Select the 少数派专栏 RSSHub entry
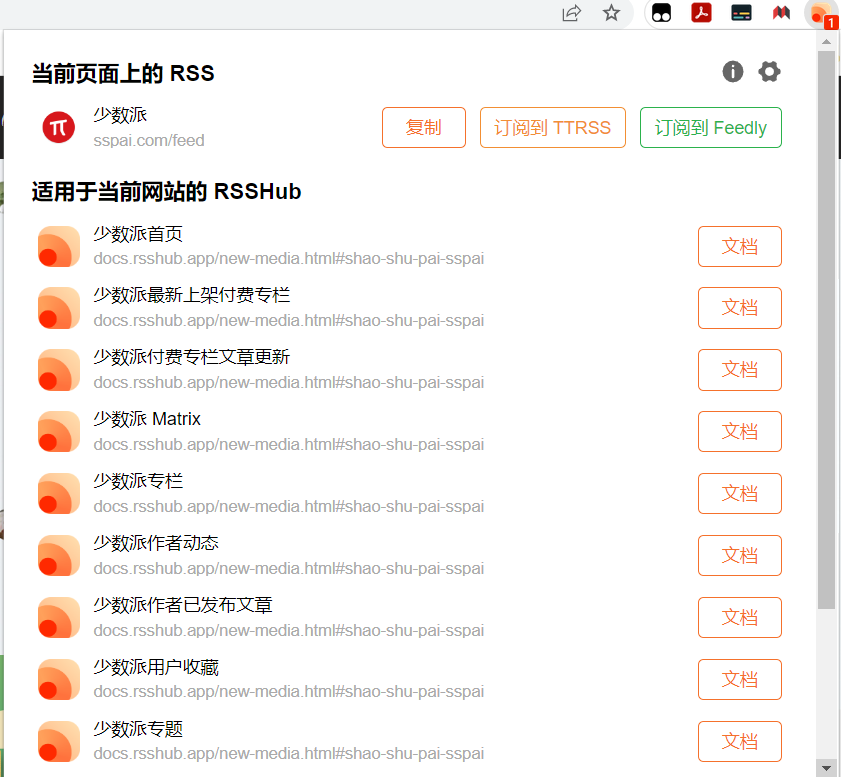Image resolution: width=841 pixels, height=777 pixels. (x=138, y=482)
